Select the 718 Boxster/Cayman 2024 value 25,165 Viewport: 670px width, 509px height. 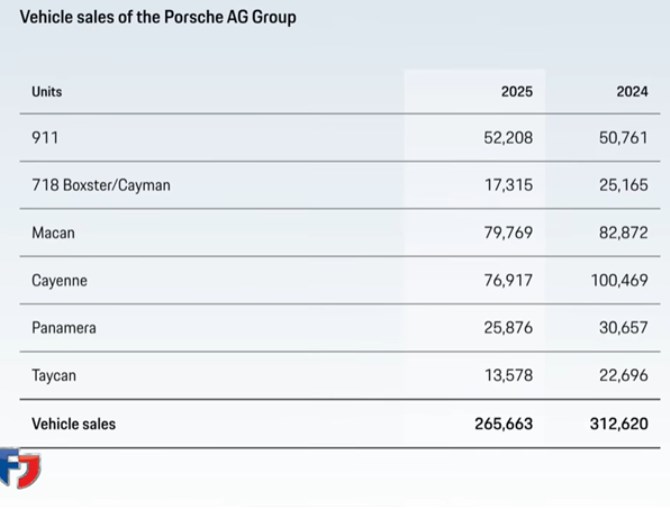pos(624,185)
